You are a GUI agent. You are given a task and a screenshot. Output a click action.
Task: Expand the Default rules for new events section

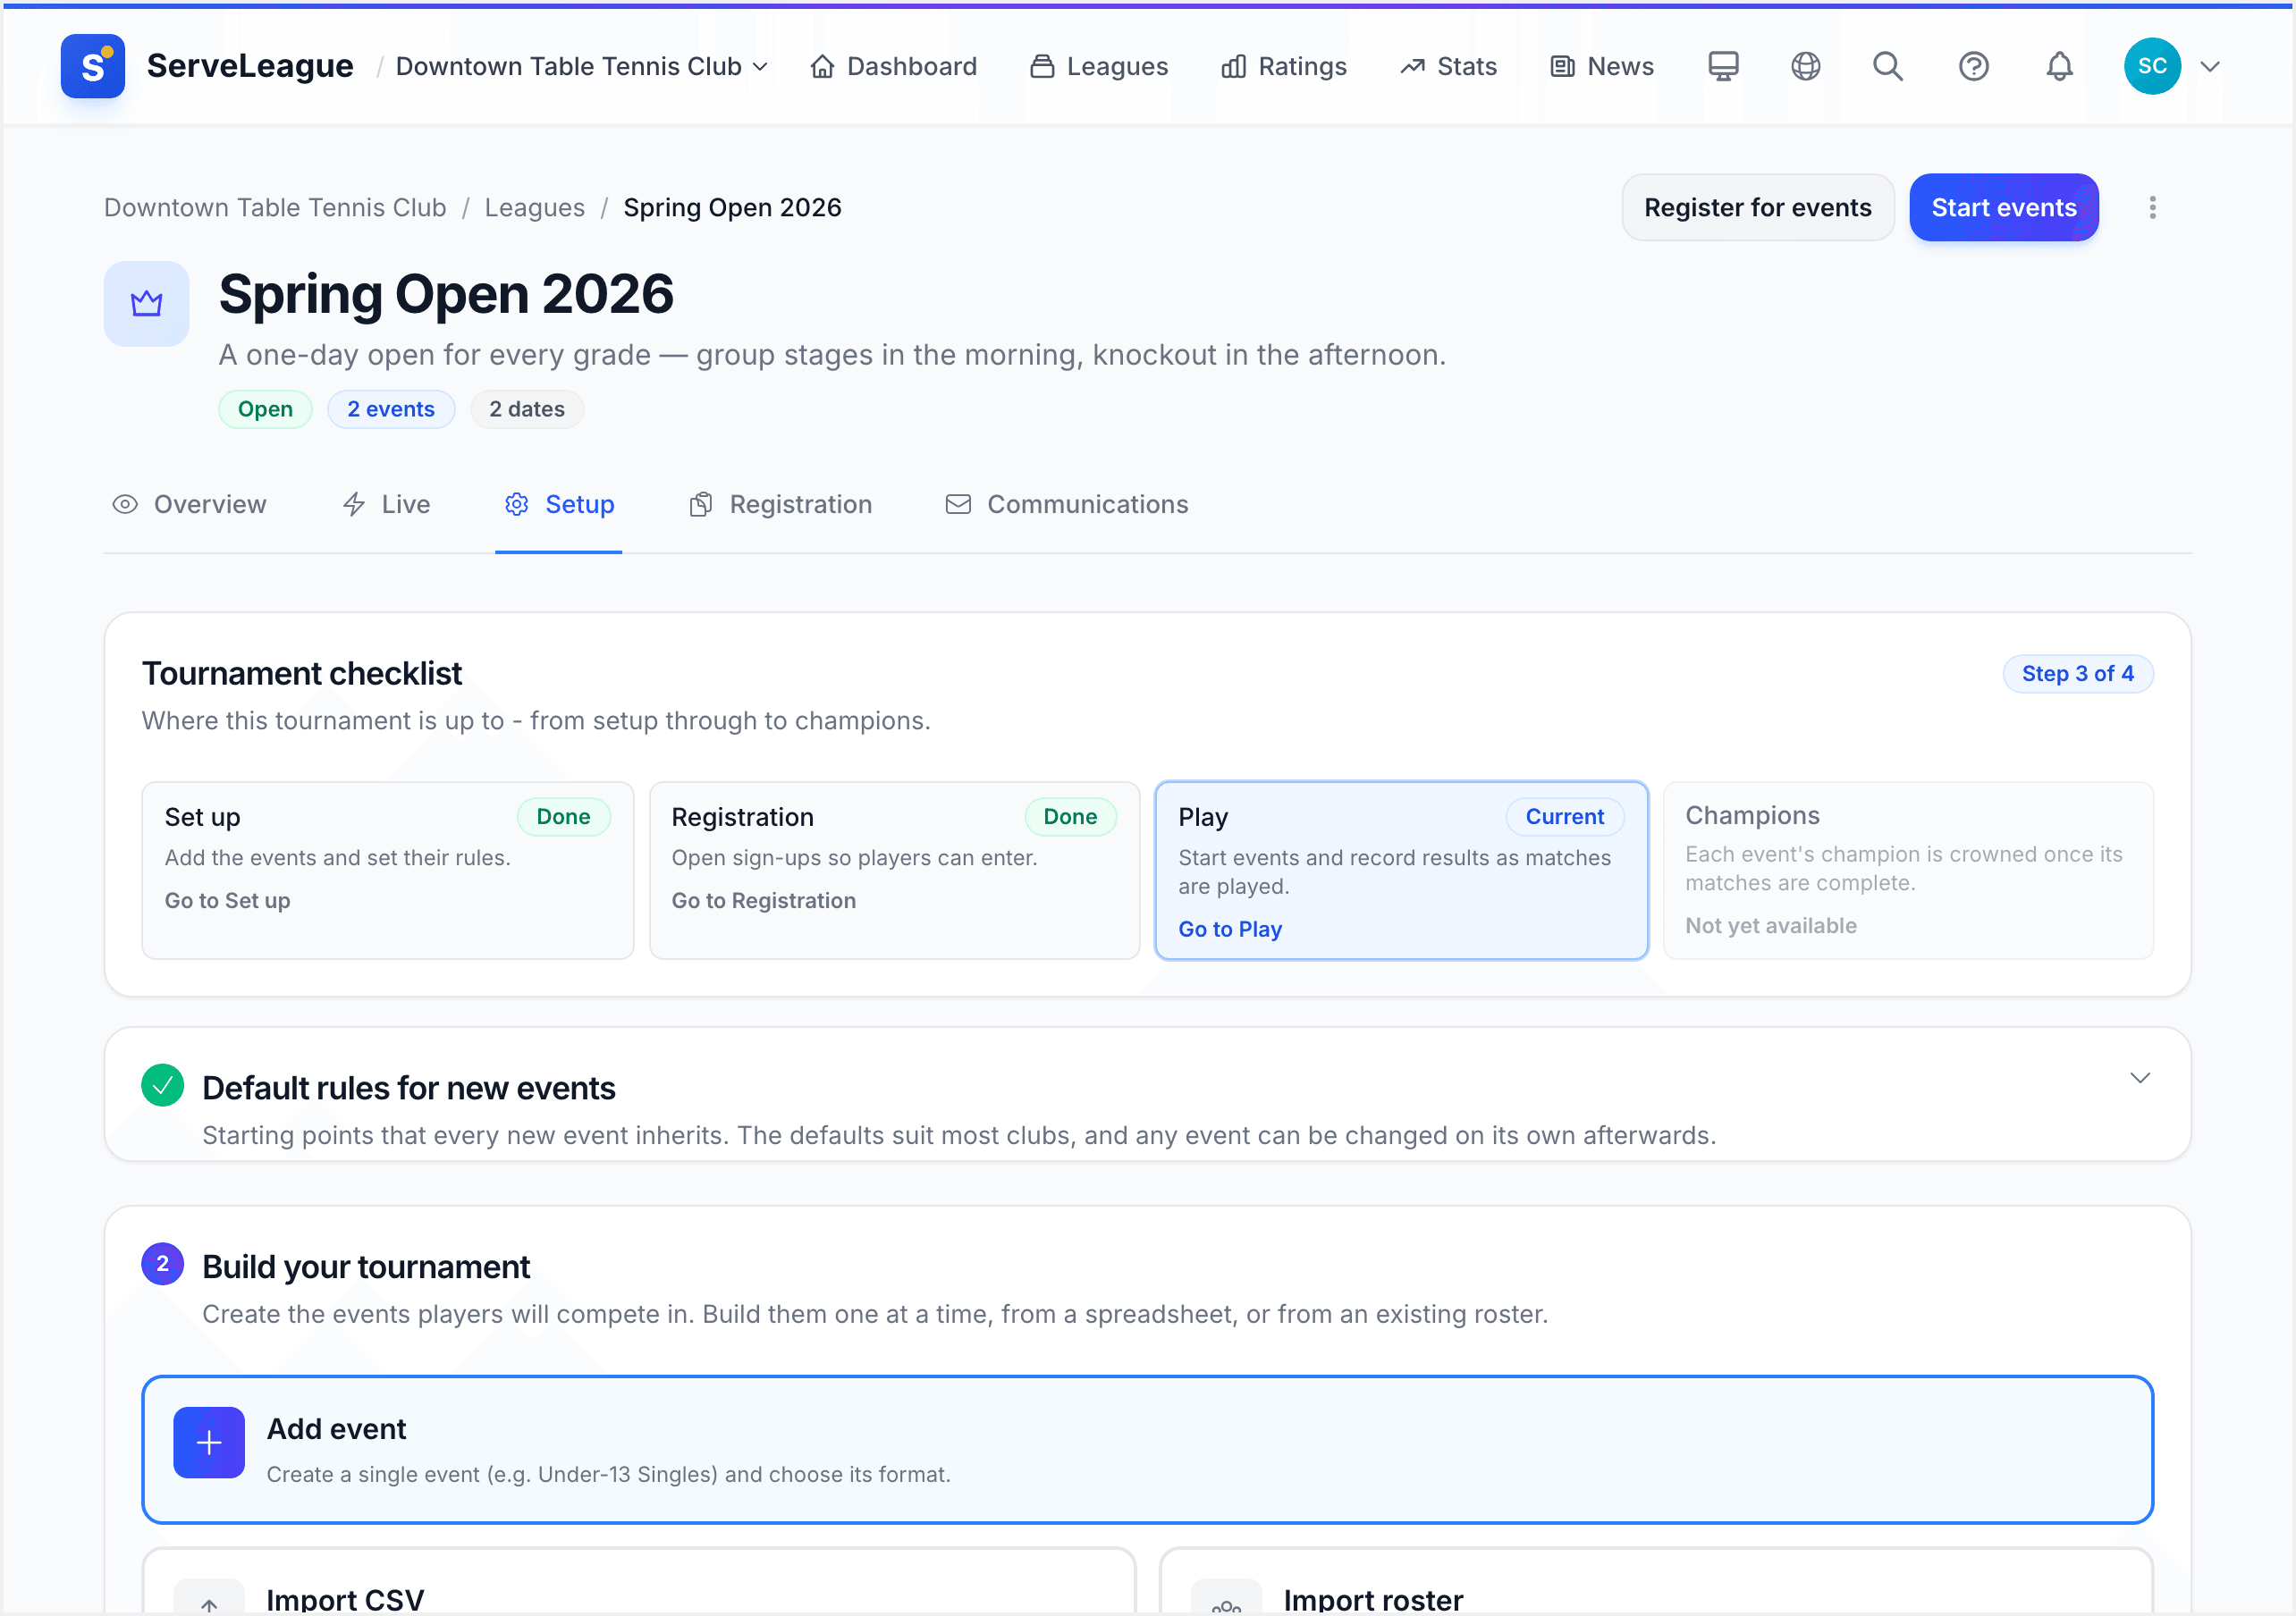tap(2140, 1078)
